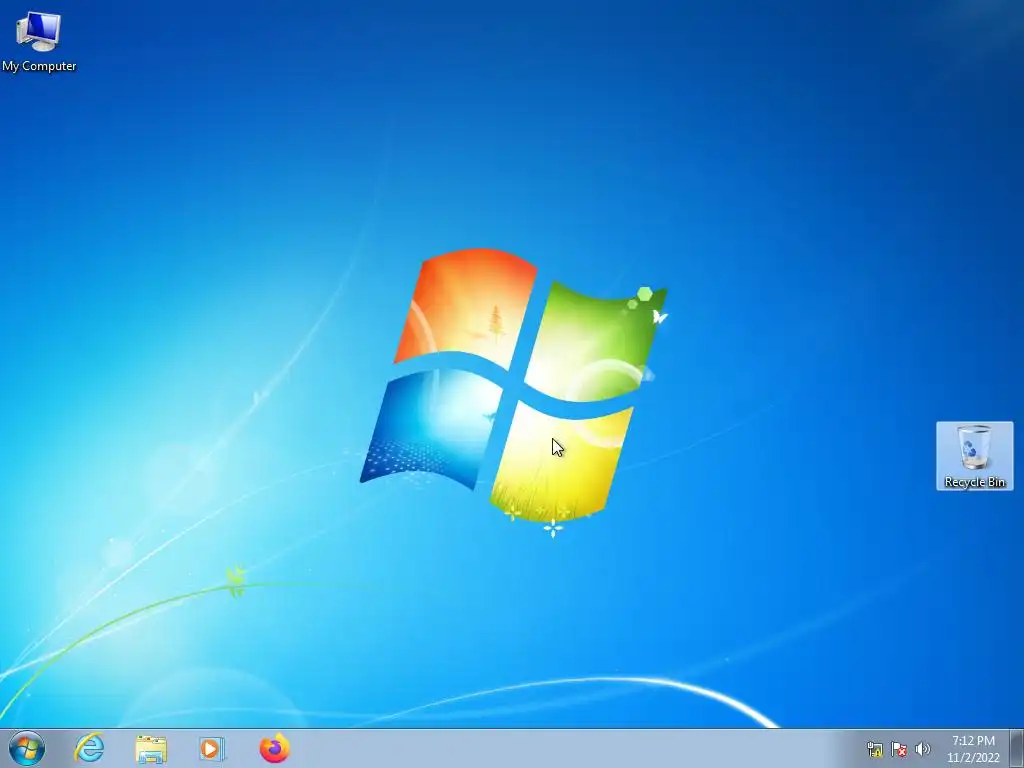Viewport: 1024px width, 768px height.
Task: Click the 11/2/2022 date in tray
Action: pyautogui.click(x=973, y=758)
